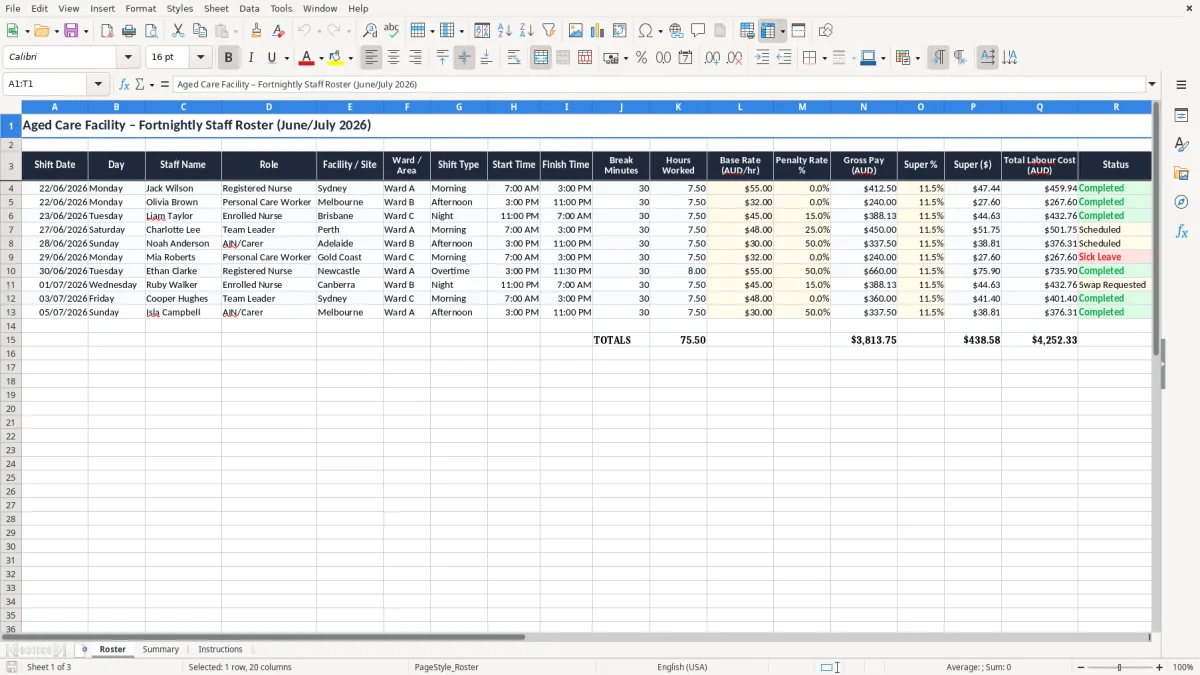Viewport: 1200px width, 675px height.
Task: Click the Sort Ascending icon
Action: pos(504,30)
